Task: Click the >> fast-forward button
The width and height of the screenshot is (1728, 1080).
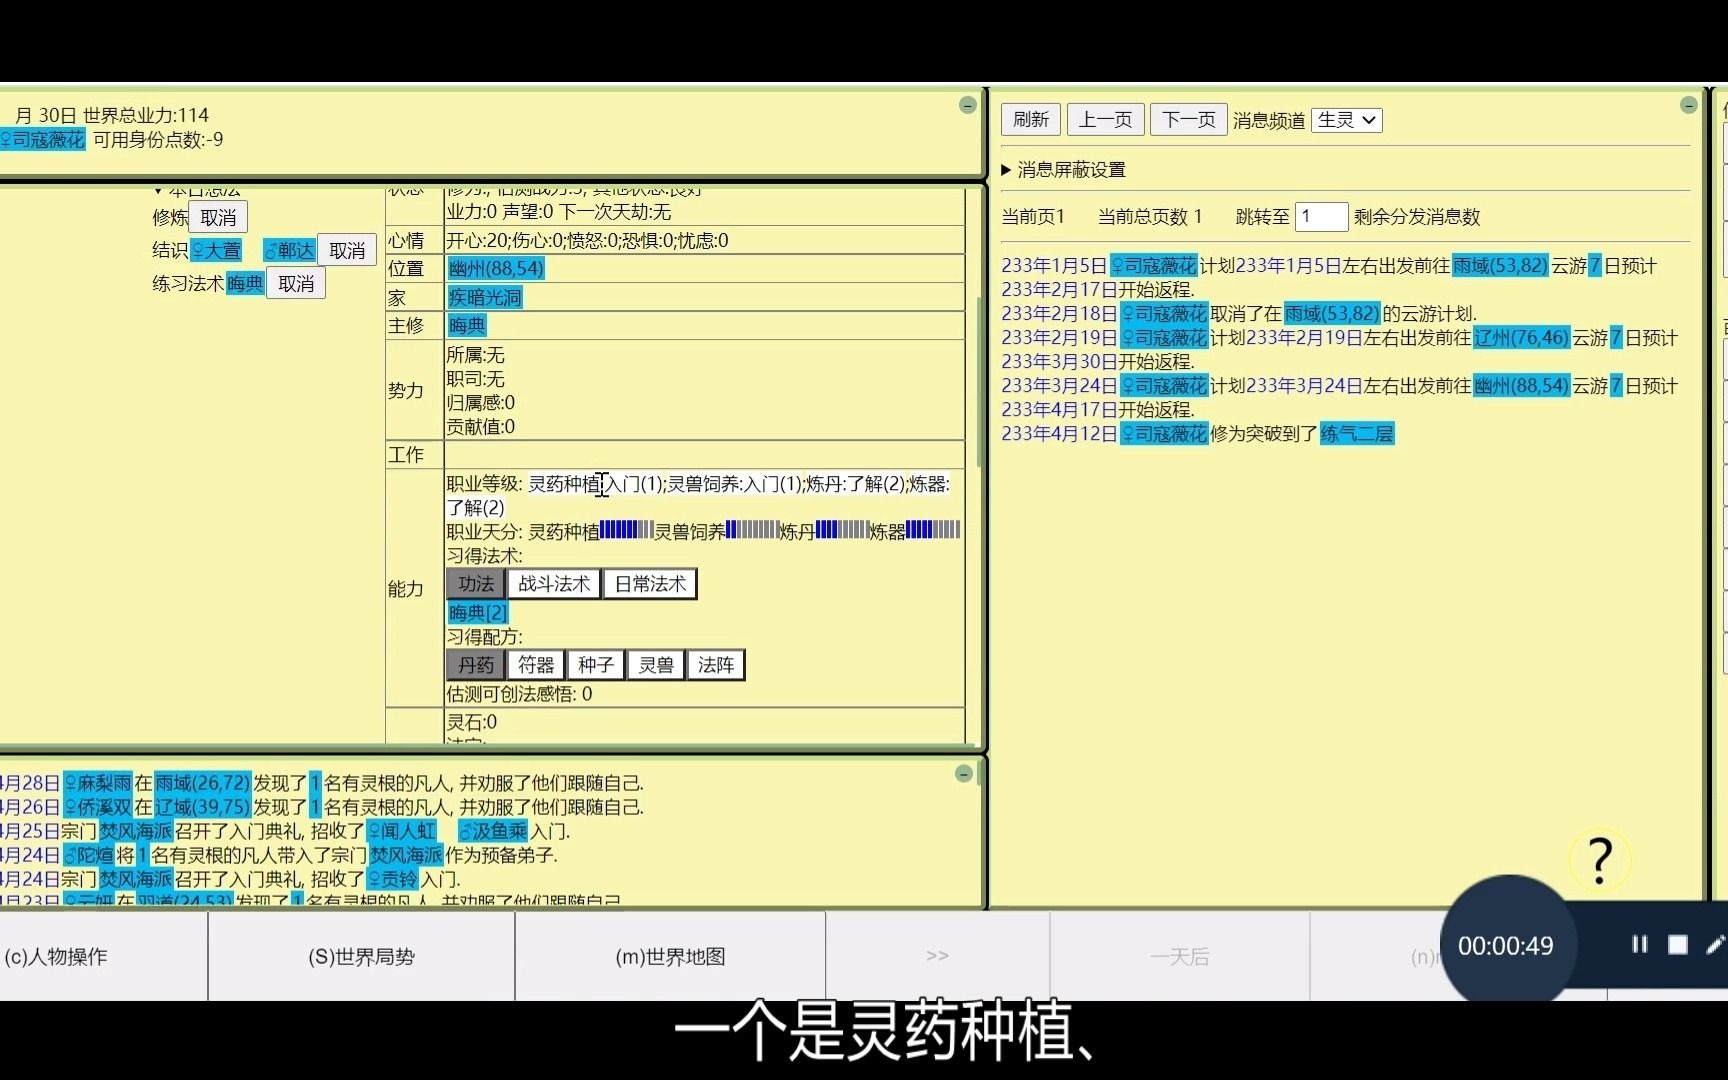Action: pyautogui.click(x=938, y=957)
